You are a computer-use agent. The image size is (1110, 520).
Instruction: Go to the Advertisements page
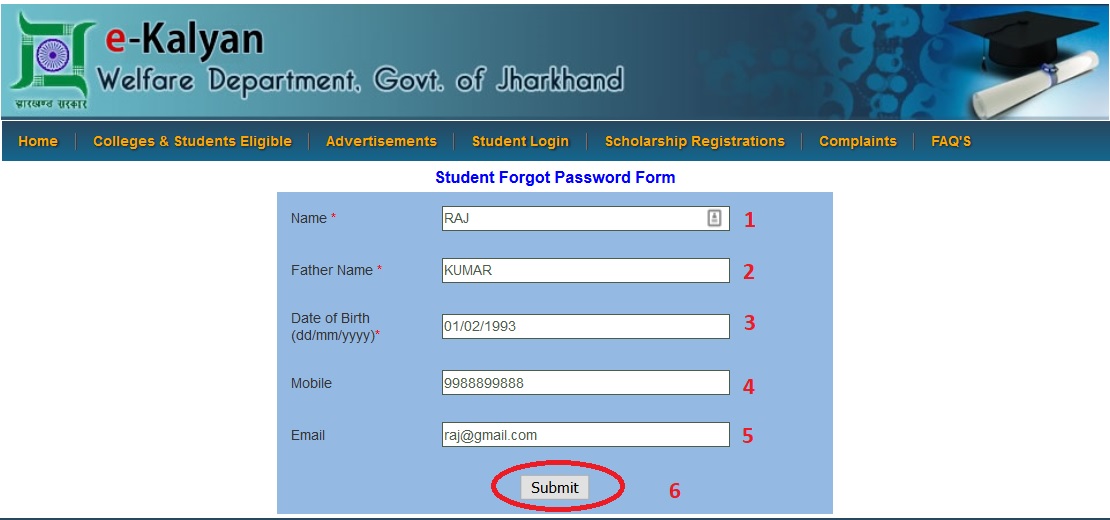coord(382,141)
